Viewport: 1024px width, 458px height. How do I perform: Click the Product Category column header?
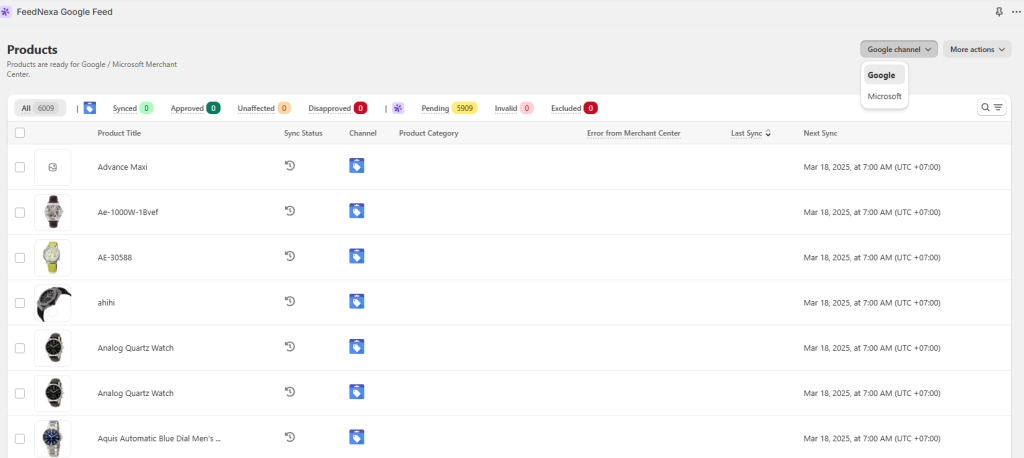click(x=428, y=133)
